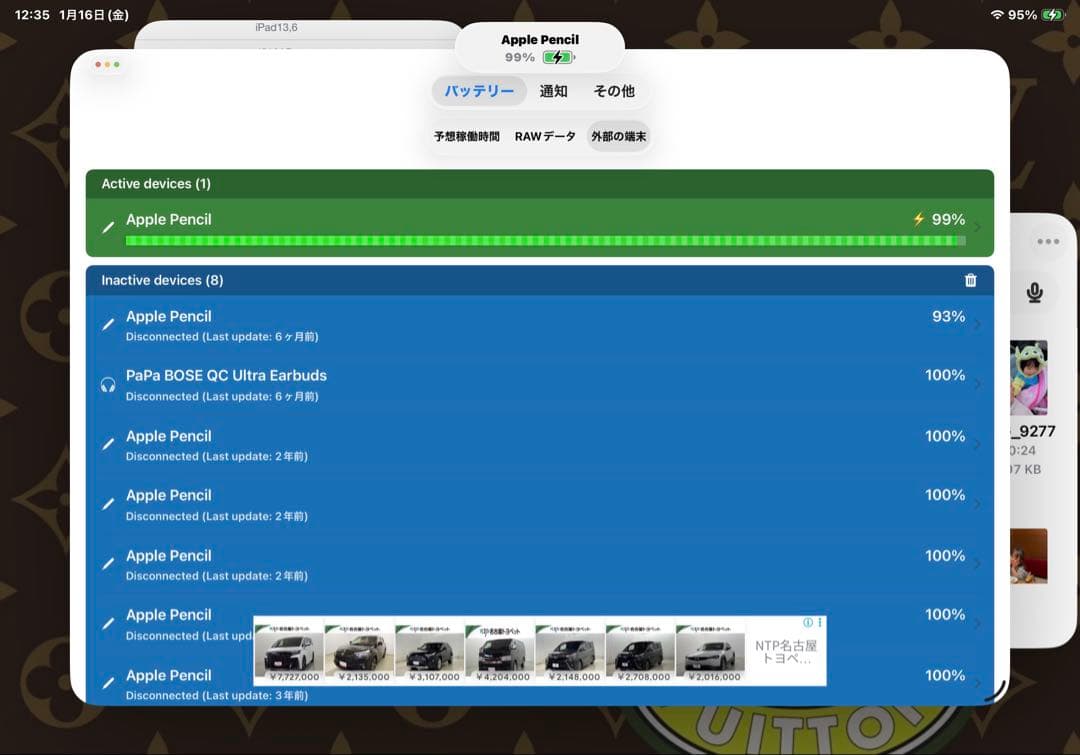Tap the Wi-Fi icon in the status bar
This screenshot has width=1080, height=755.
(x=996, y=15)
